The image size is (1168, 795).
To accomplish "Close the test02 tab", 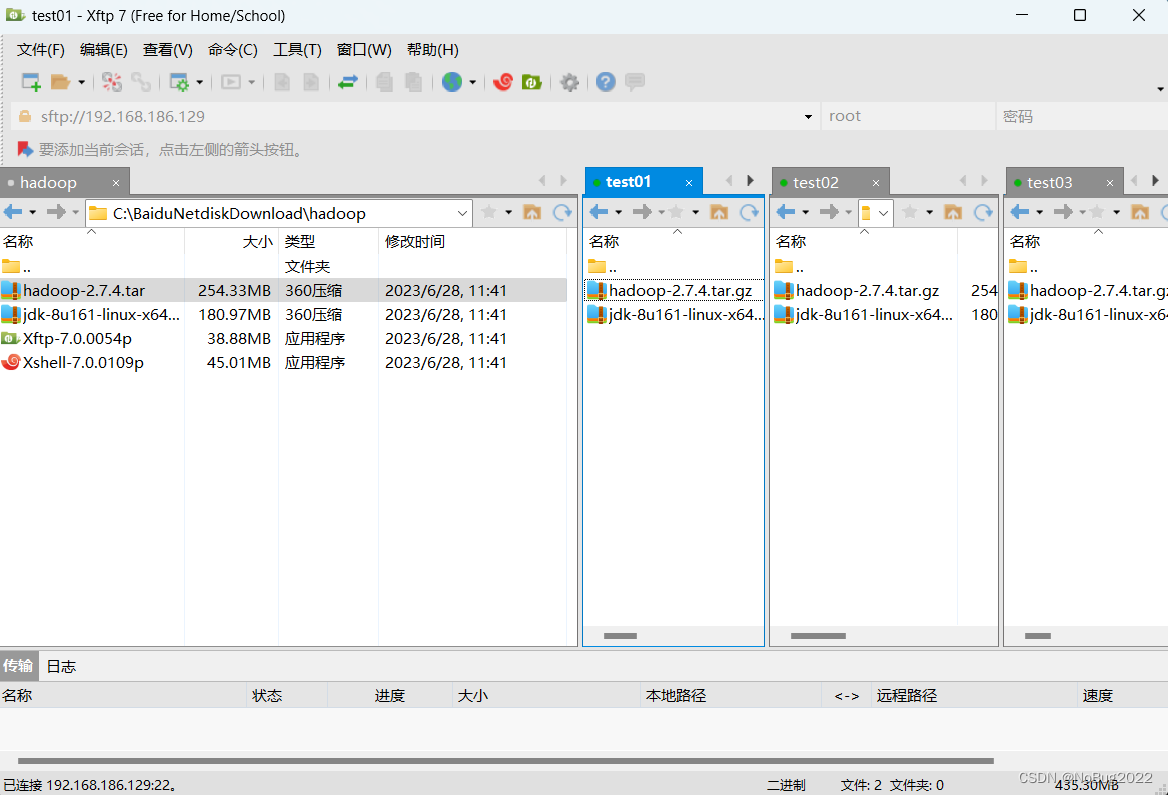I will click(876, 183).
